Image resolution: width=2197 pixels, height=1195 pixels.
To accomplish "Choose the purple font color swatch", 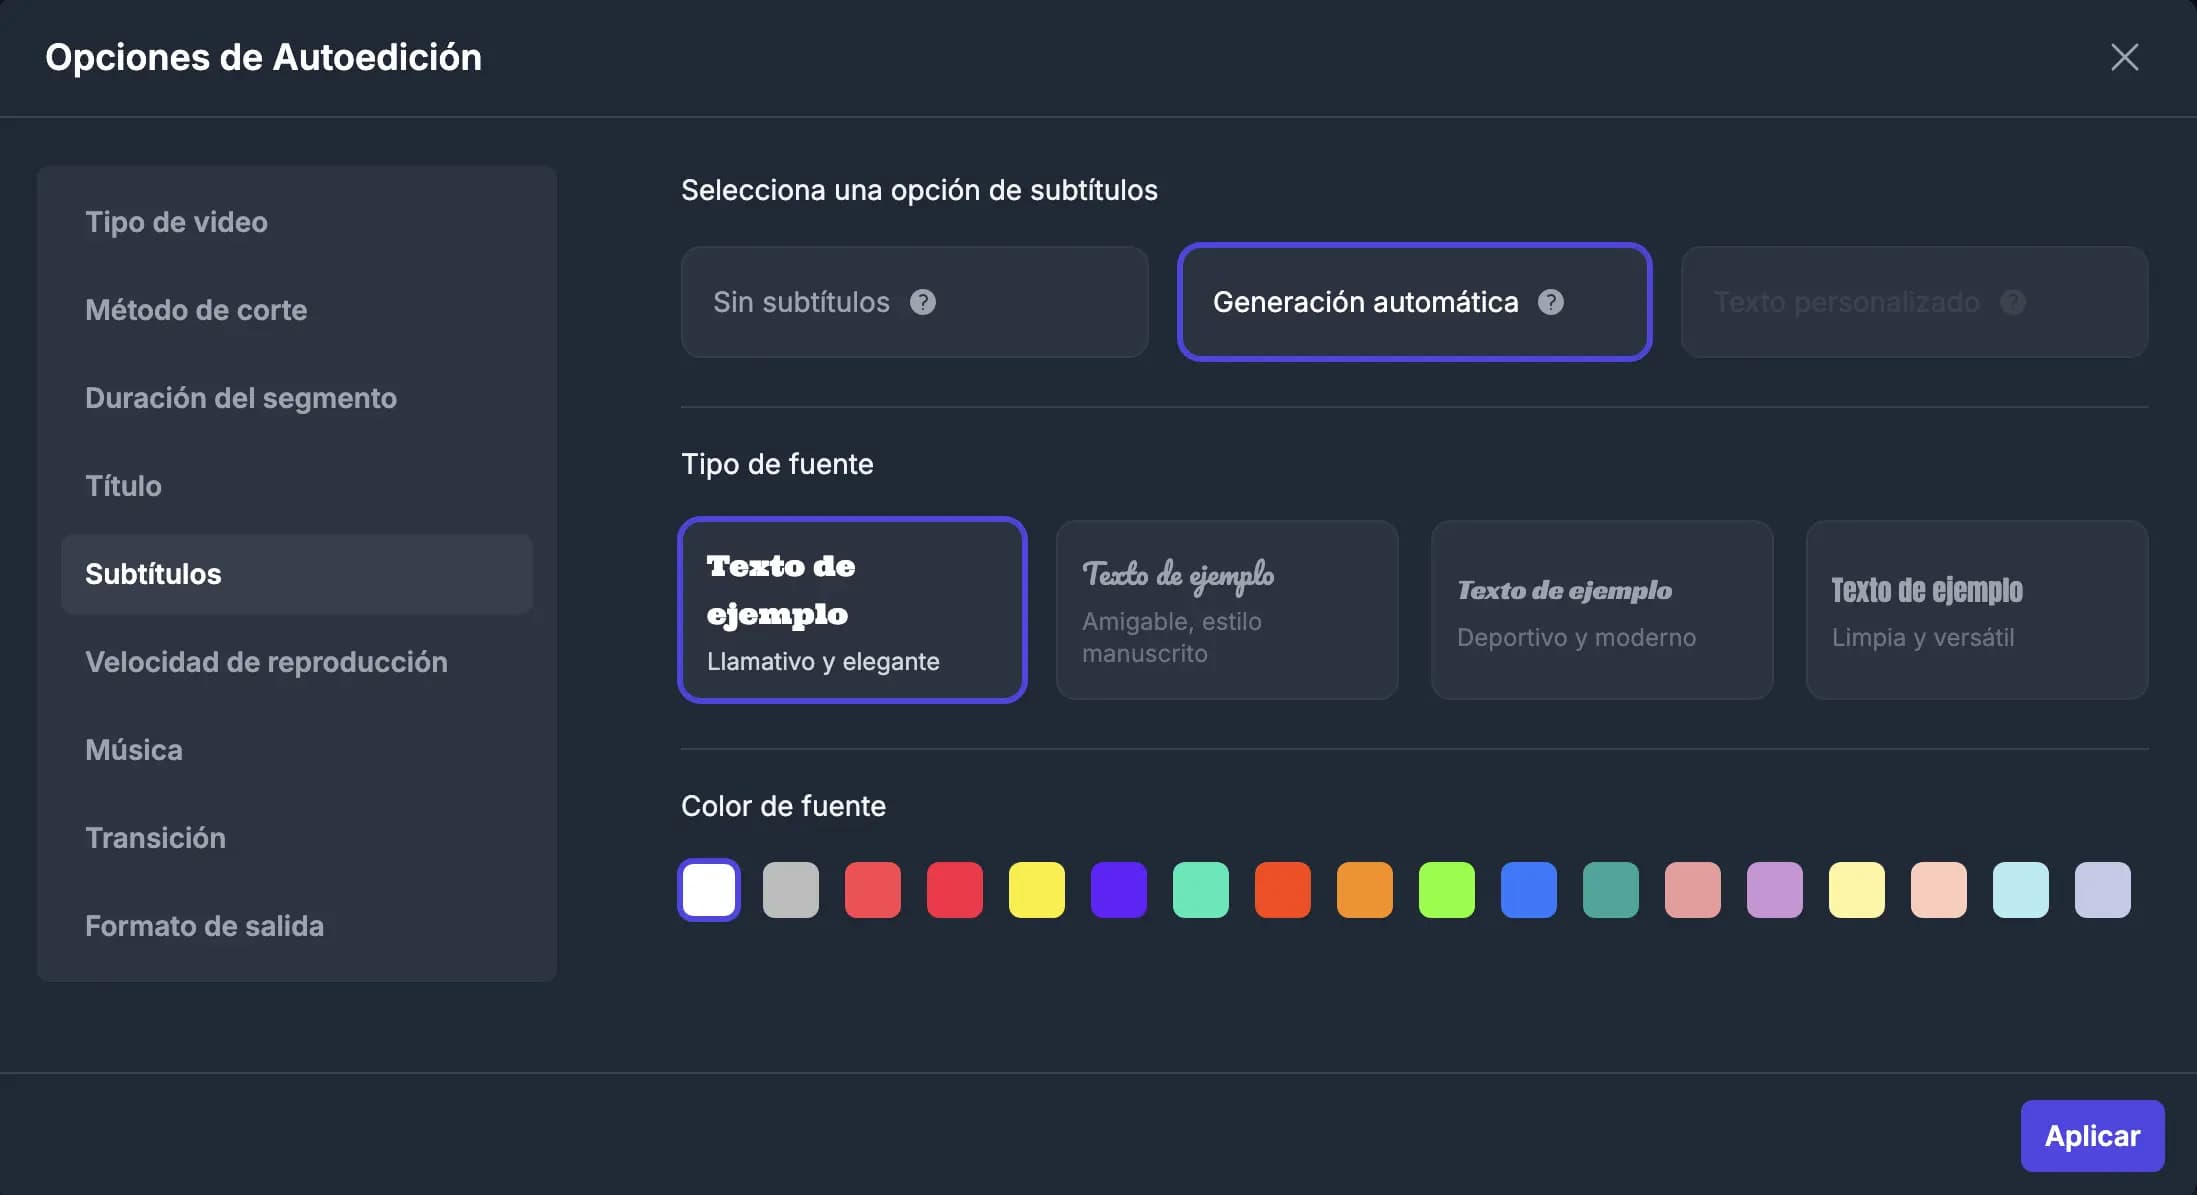I will (x=1118, y=890).
